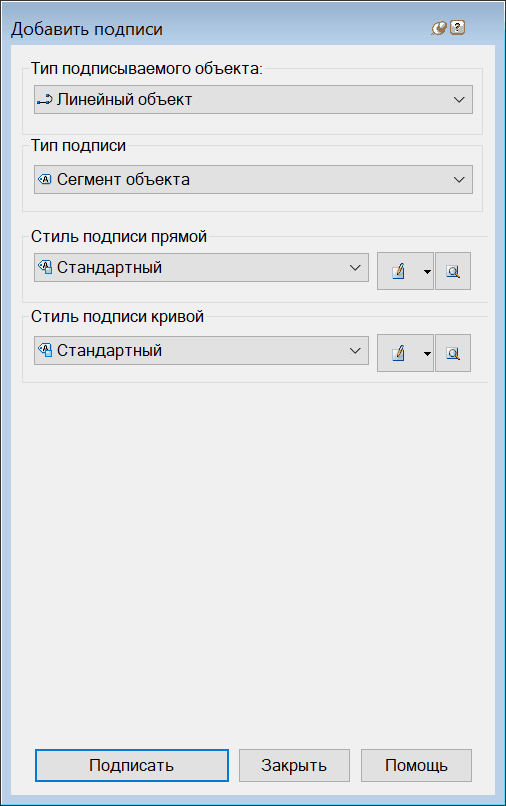Viewport: 506px width, 806px height.
Task: Click the line icon beside Линейный объект
Action: click(x=45, y=100)
